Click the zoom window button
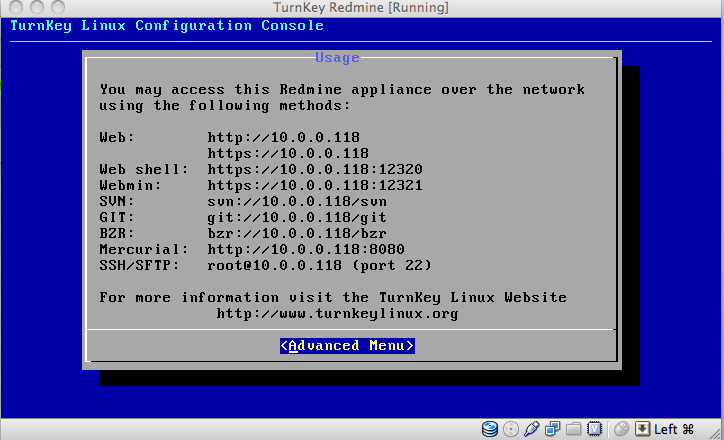Image resolution: width=724 pixels, height=440 pixels. pos(58,6)
